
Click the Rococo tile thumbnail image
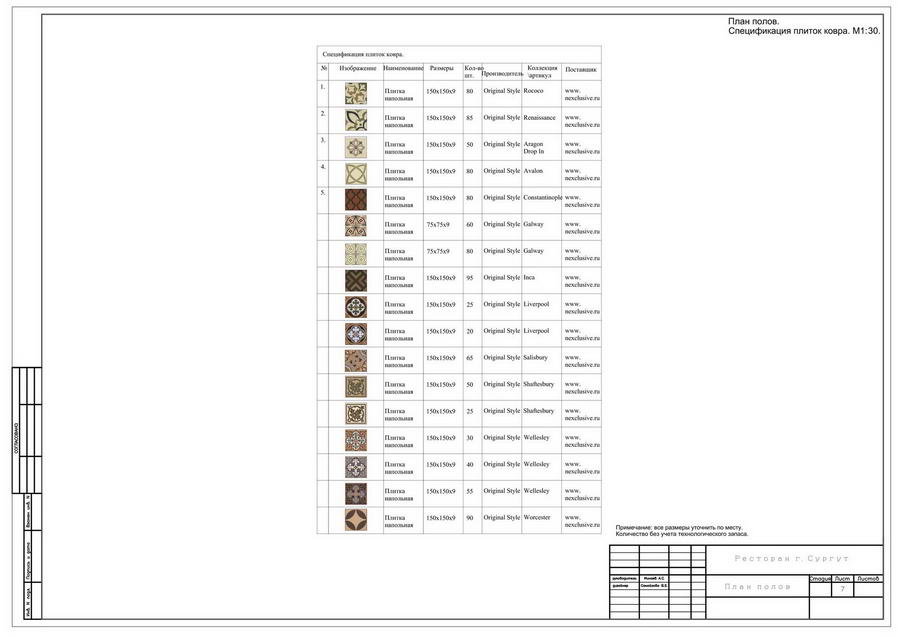pyautogui.click(x=356, y=94)
